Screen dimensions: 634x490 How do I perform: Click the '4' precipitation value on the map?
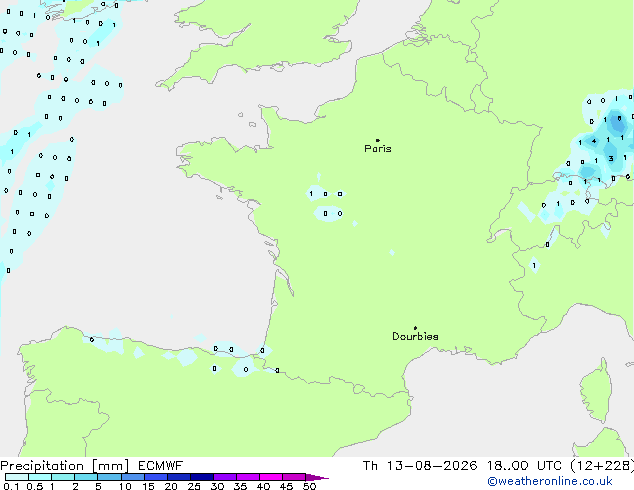(594, 141)
